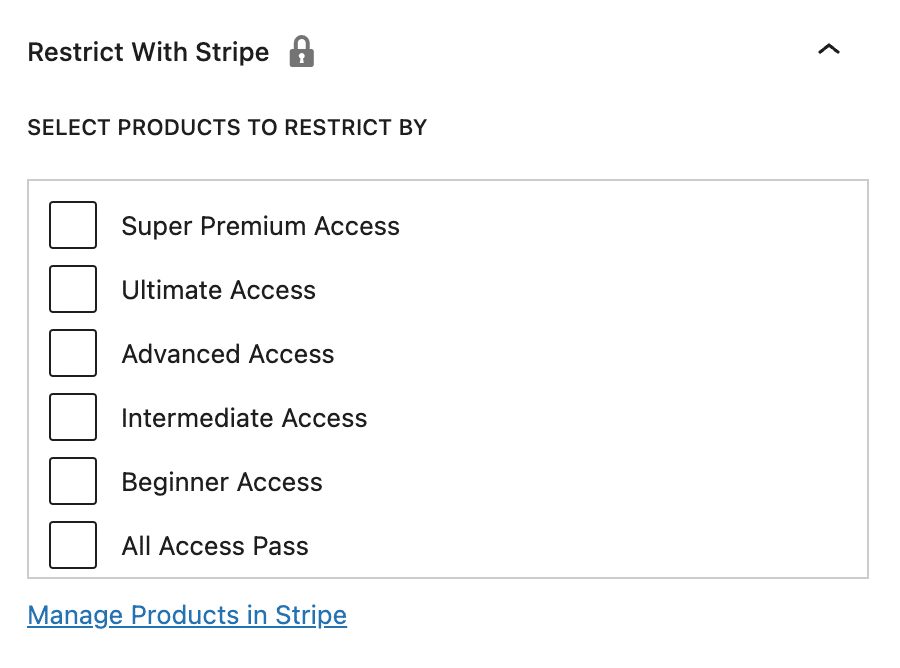Click the Select Products To Restrict By heading
The image size is (900, 668).
[227, 127]
